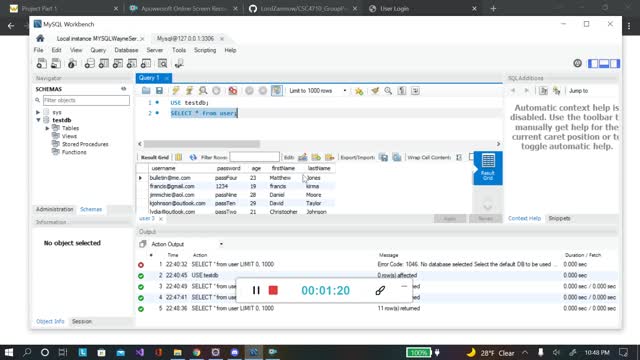The width and height of the screenshot is (640, 360).
Task: Toggle continue-on-error icon in the query toolbar
Action: point(233,91)
